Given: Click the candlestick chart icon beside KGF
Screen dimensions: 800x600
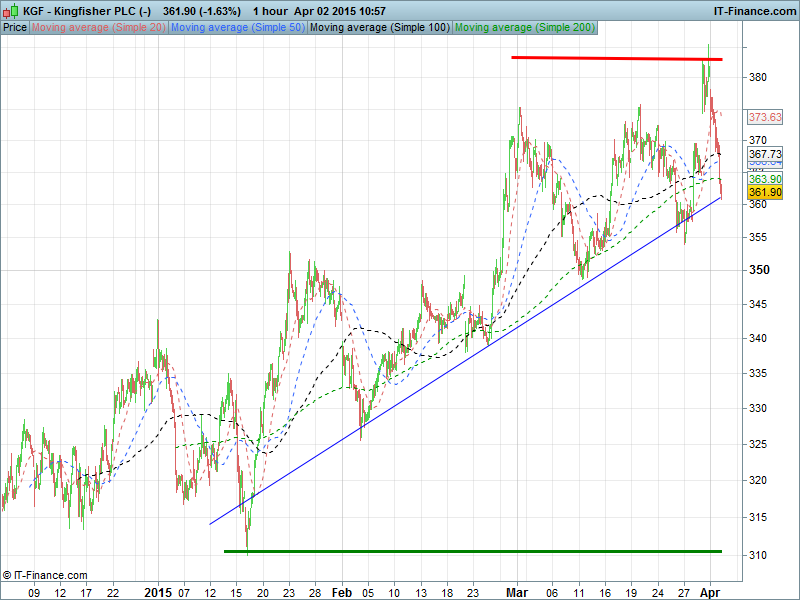Looking at the screenshot, I should [x=11, y=10].
